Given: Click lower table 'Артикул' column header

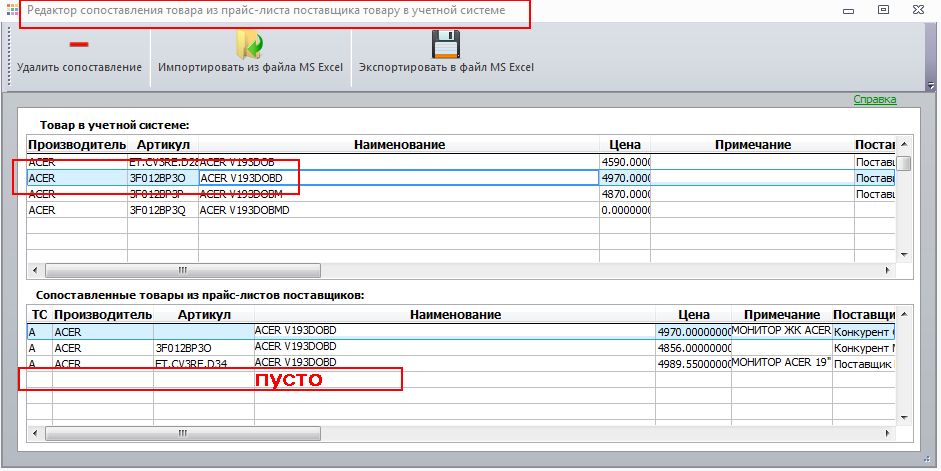Looking at the screenshot, I should (204, 314).
